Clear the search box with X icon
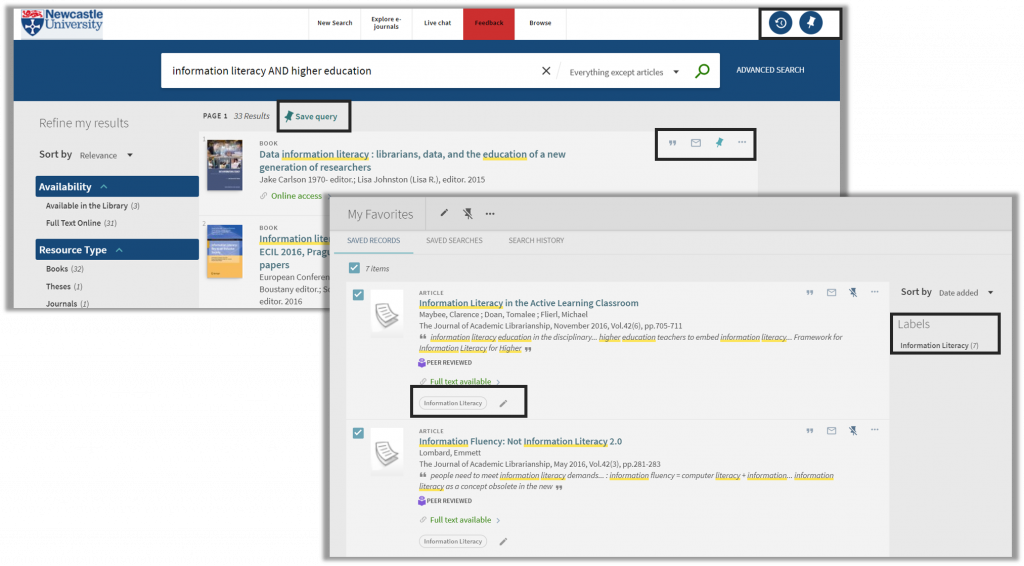Viewport: 1024px width, 566px height. pyautogui.click(x=546, y=71)
